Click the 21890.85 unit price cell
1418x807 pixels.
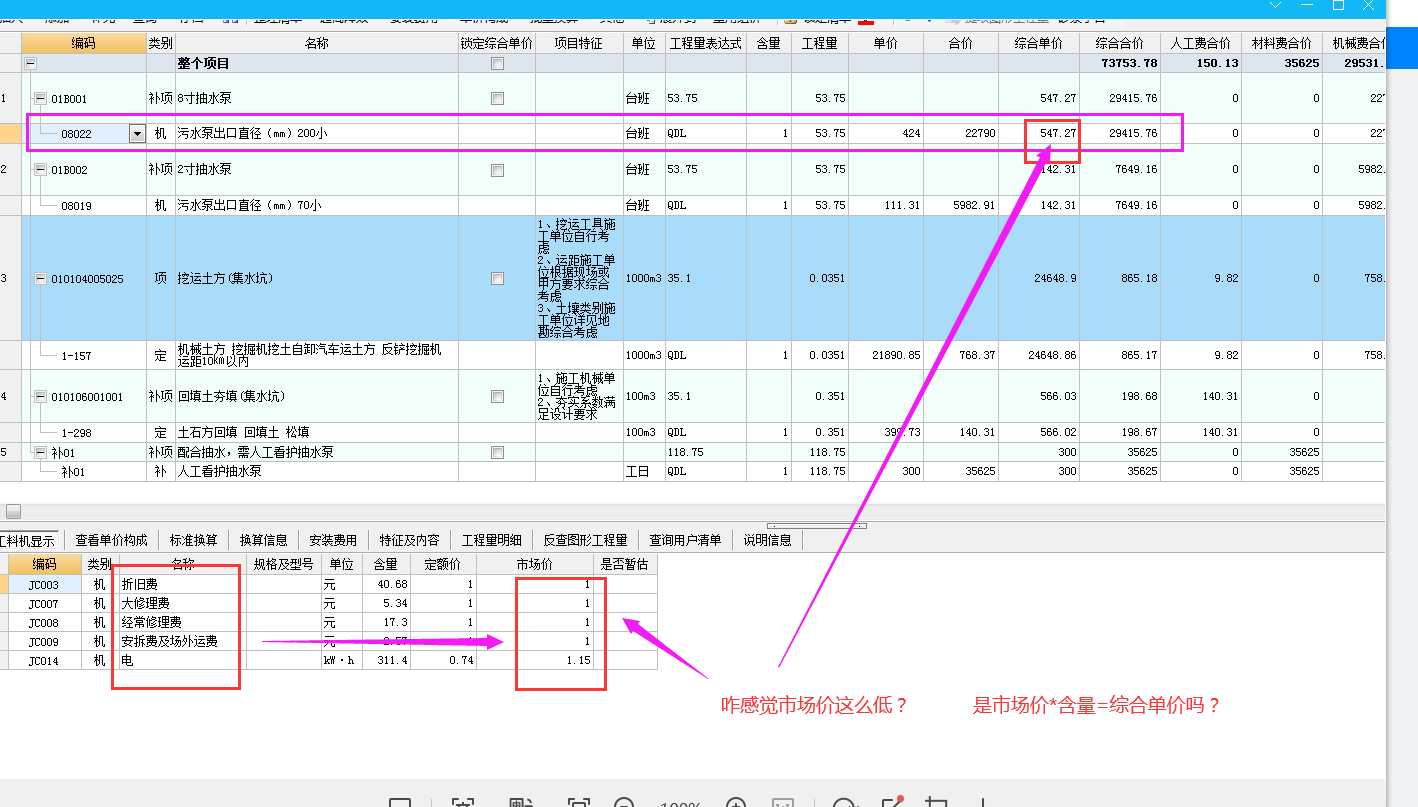pyautogui.click(x=886, y=355)
